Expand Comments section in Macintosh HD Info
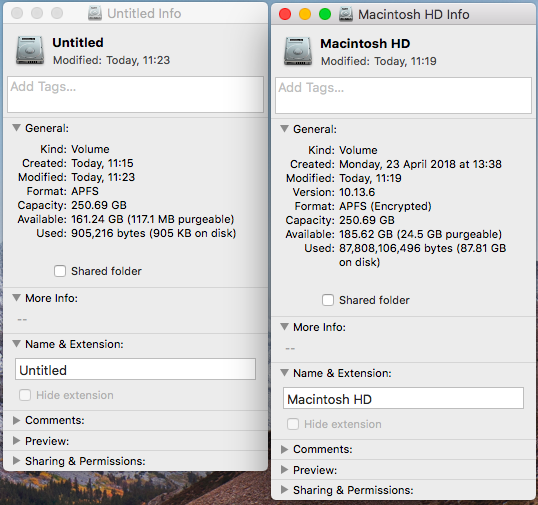Viewport: 538px width, 505px height. [284, 449]
